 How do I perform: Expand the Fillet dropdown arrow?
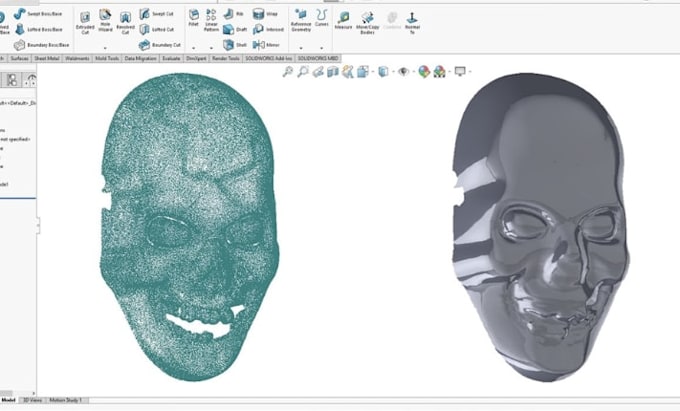pos(193,48)
